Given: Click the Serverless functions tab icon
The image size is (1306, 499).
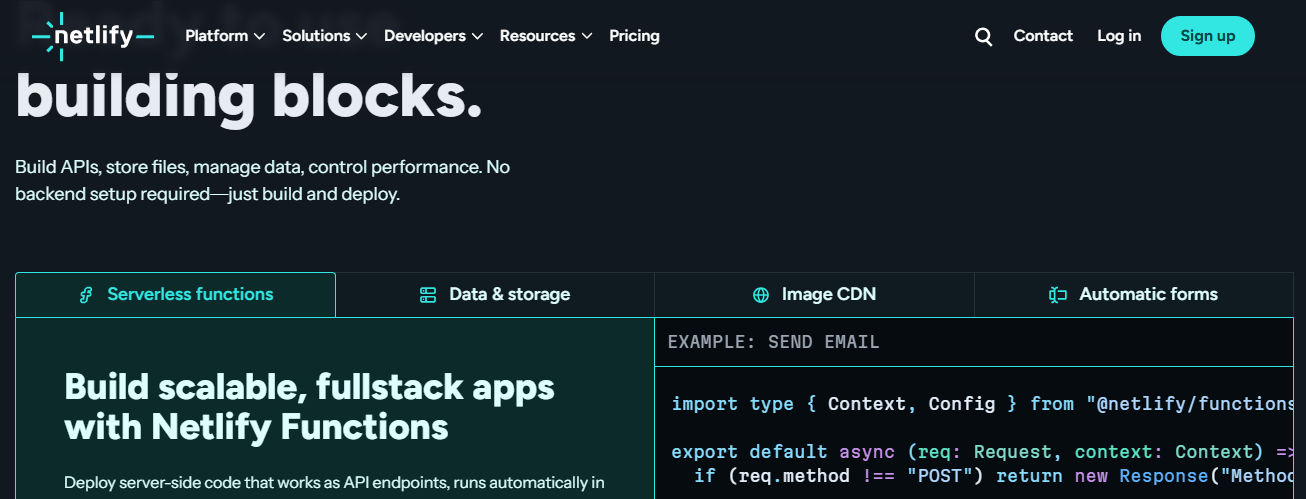Looking at the screenshot, I should [x=86, y=295].
